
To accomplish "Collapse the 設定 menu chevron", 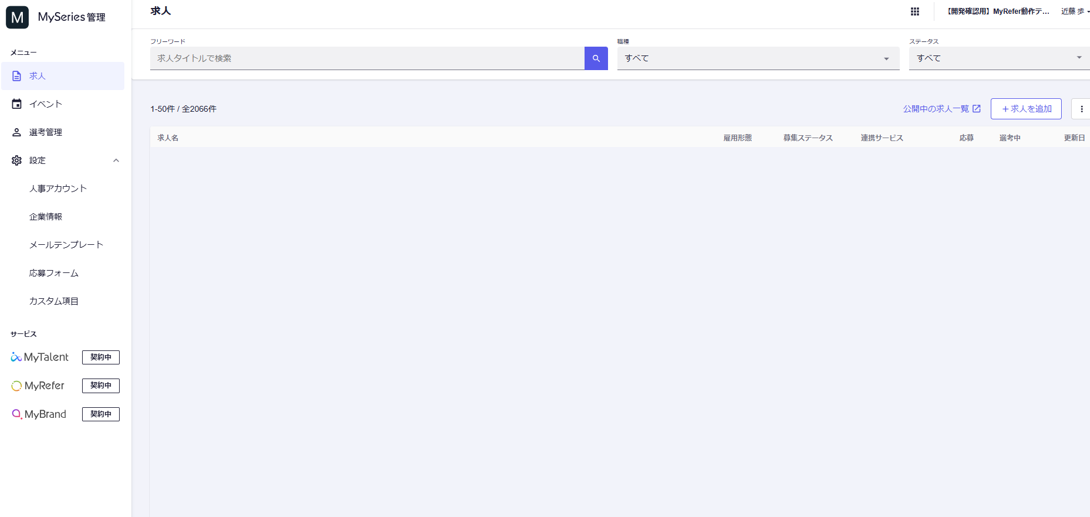I will tap(116, 160).
